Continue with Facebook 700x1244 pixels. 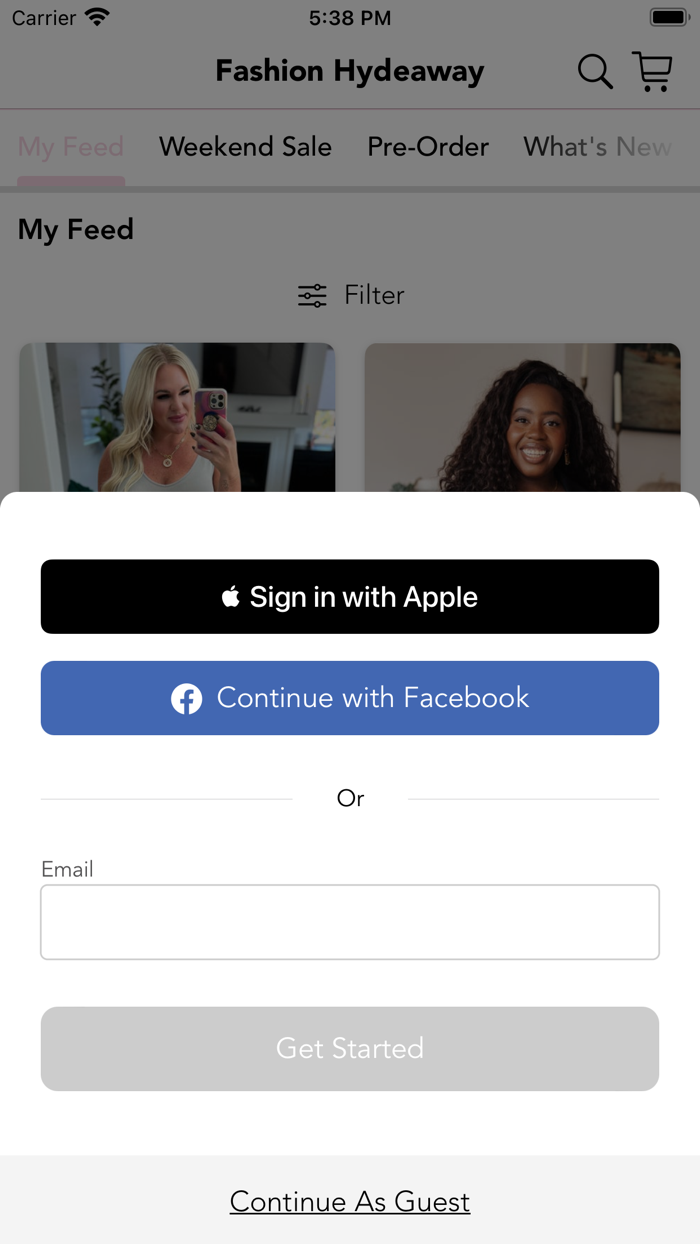(350, 698)
